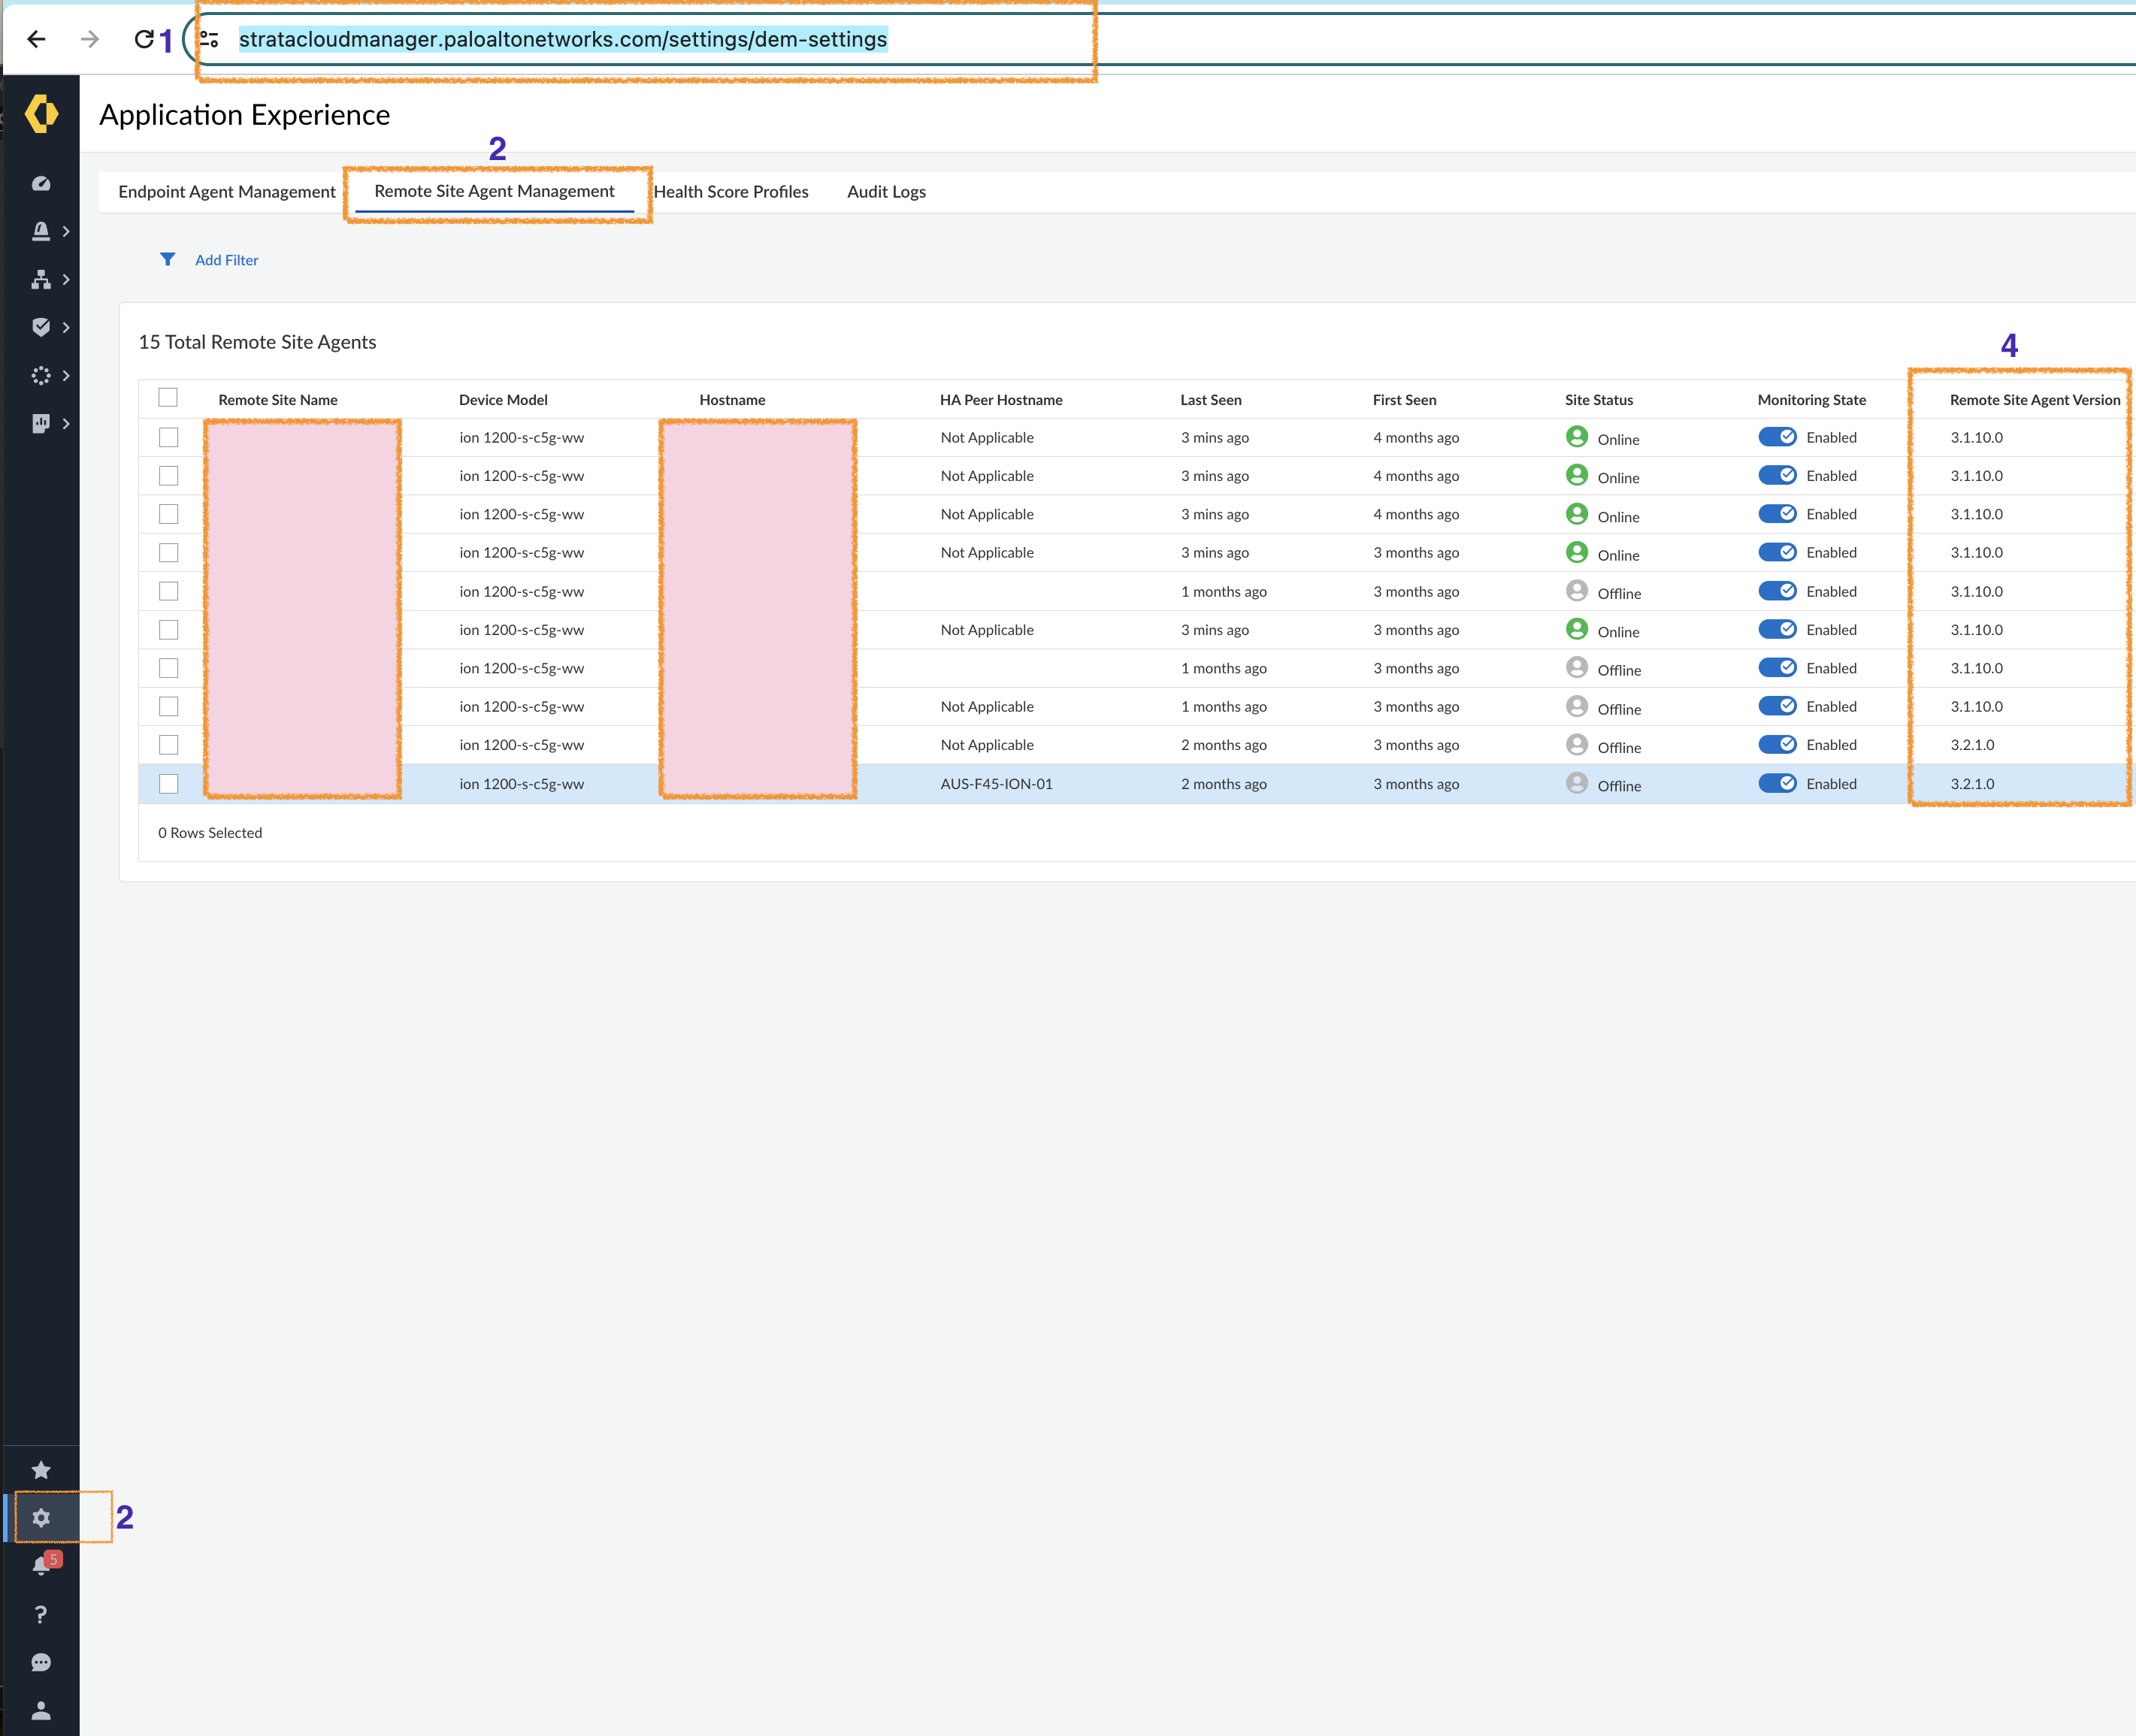Expand the network topology sidebar menu chevron
The height and width of the screenshot is (1736, 2136).
pos(66,279)
